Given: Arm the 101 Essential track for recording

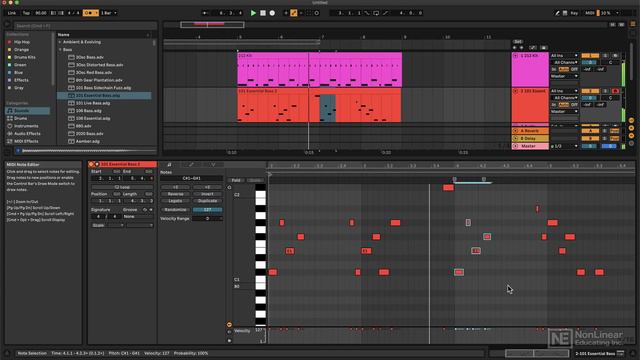Looking at the screenshot, I should click(616, 91).
